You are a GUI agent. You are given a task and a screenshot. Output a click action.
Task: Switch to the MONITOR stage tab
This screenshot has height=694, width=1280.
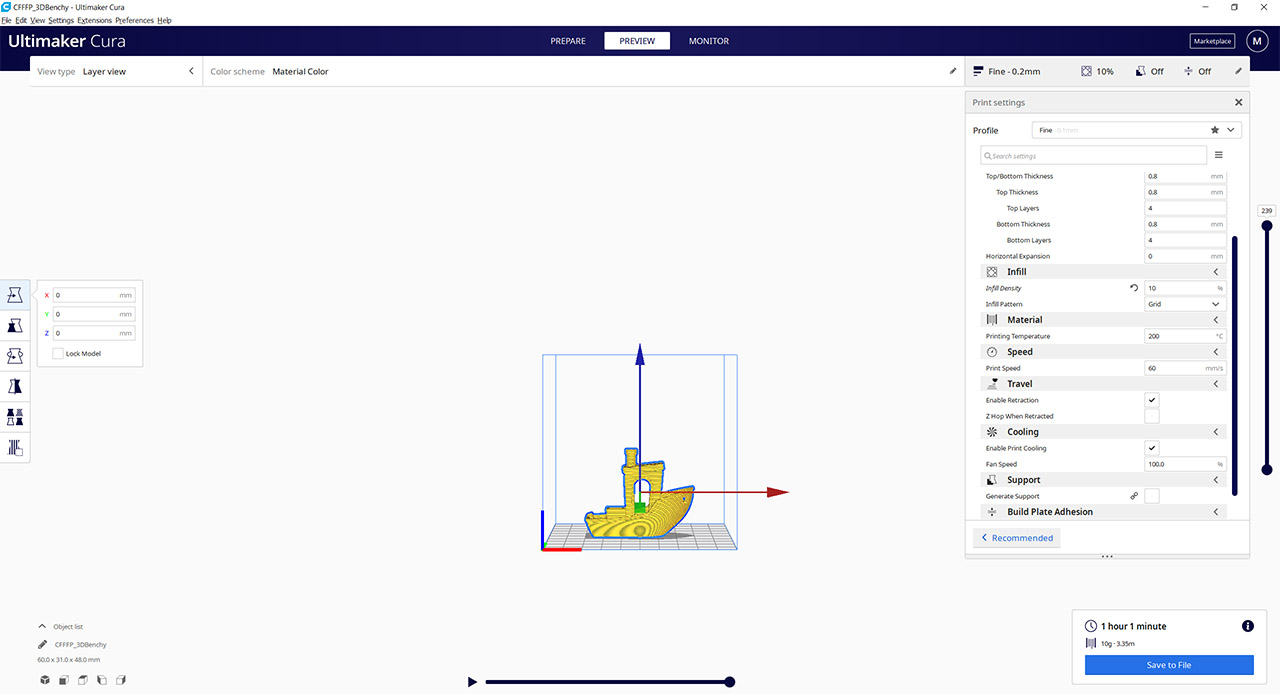[709, 41]
